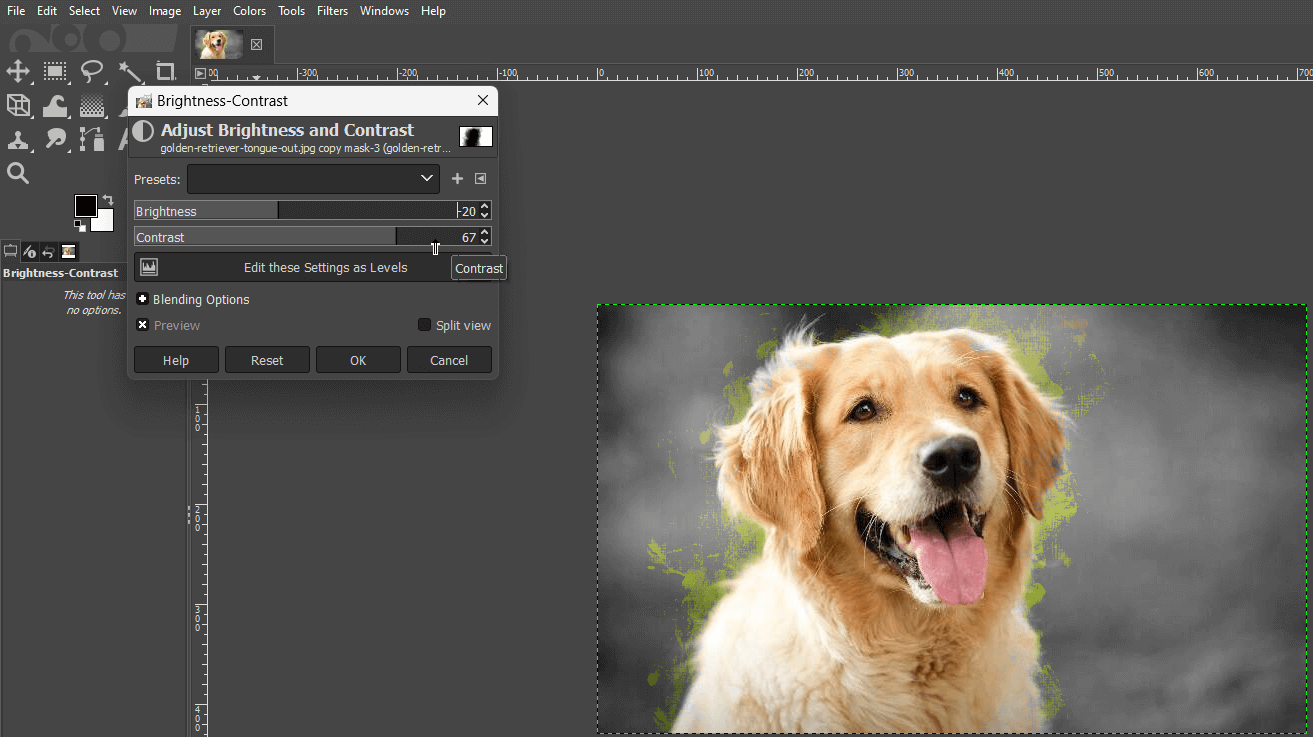Open the File menu
Image resolution: width=1313 pixels, height=737 pixels.
click(x=16, y=11)
